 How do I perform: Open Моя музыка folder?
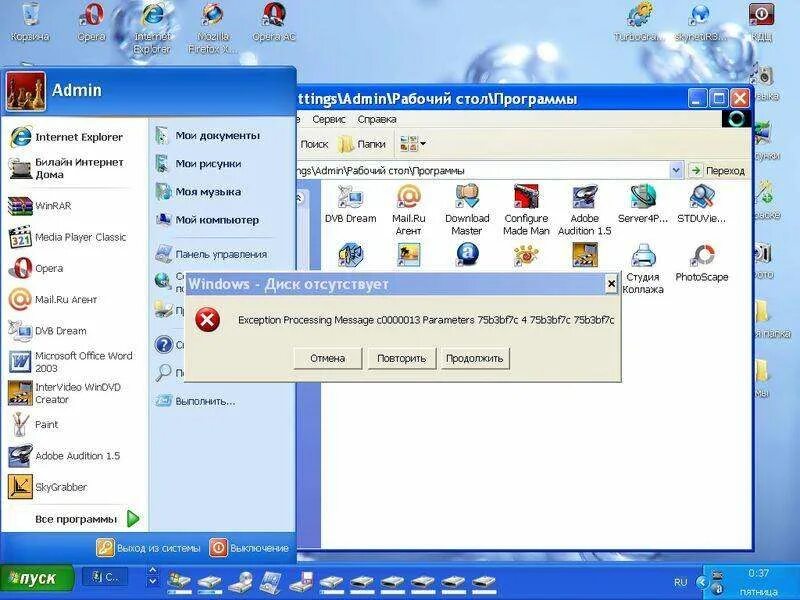pyautogui.click(x=198, y=192)
